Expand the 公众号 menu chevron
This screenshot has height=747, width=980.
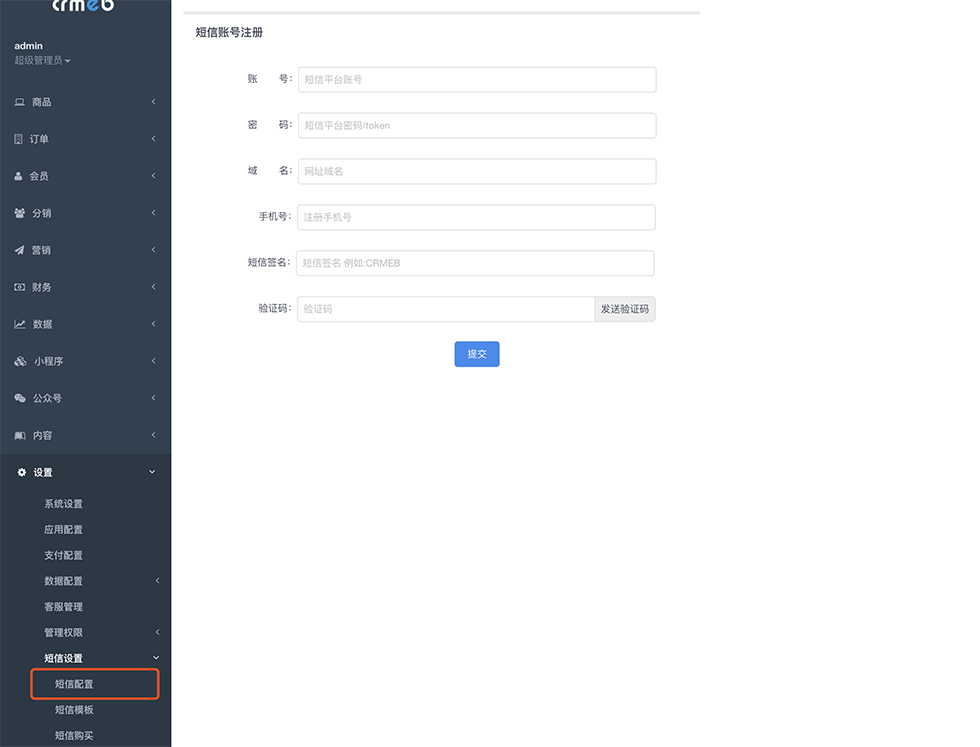(153, 398)
